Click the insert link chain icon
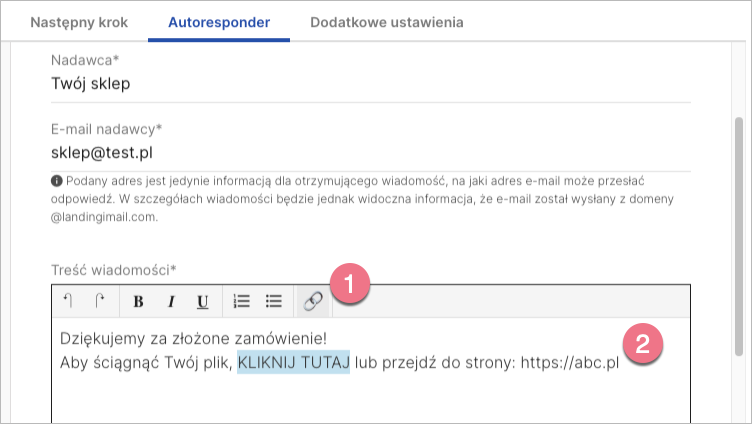 tap(311, 301)
